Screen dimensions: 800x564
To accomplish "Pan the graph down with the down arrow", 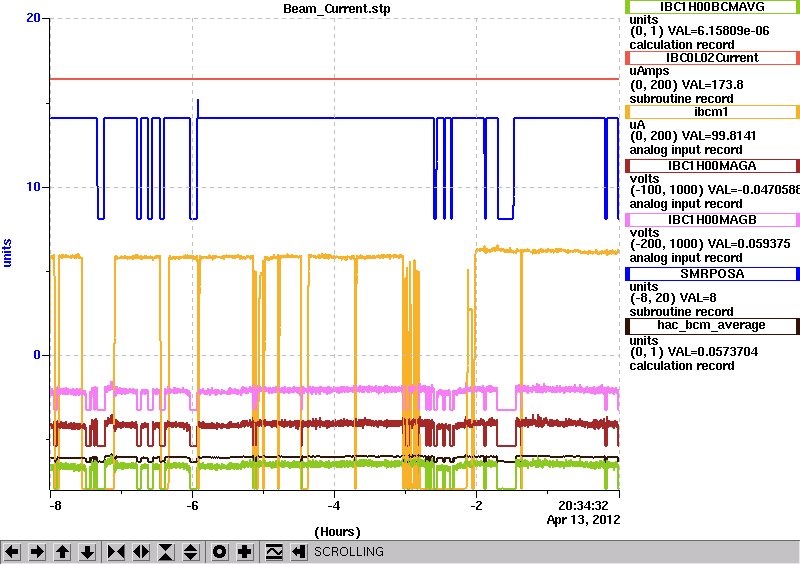I will pos(88,552).
